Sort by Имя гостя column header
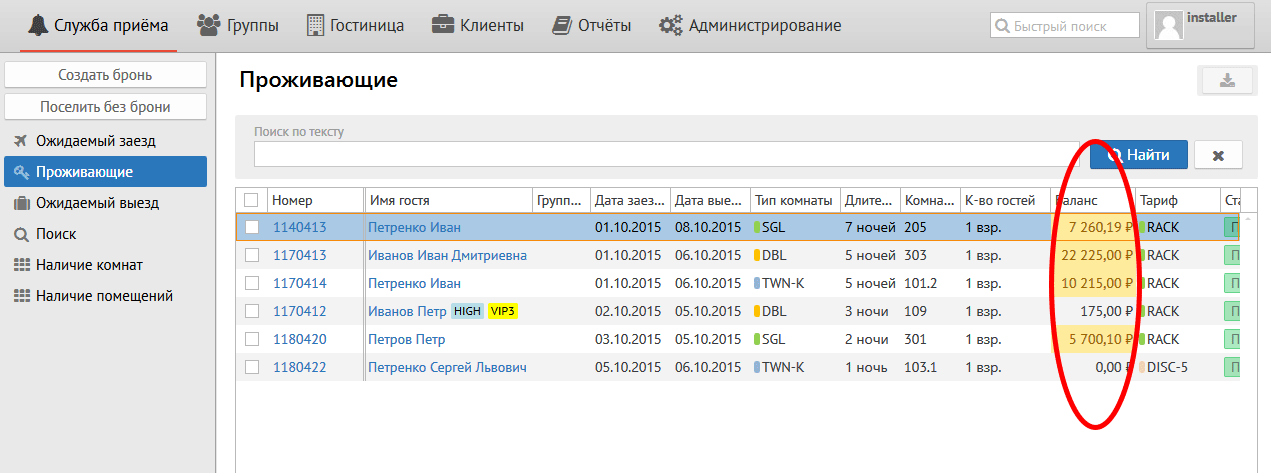This screenshot has width=1271, height=473. (399, 200)
